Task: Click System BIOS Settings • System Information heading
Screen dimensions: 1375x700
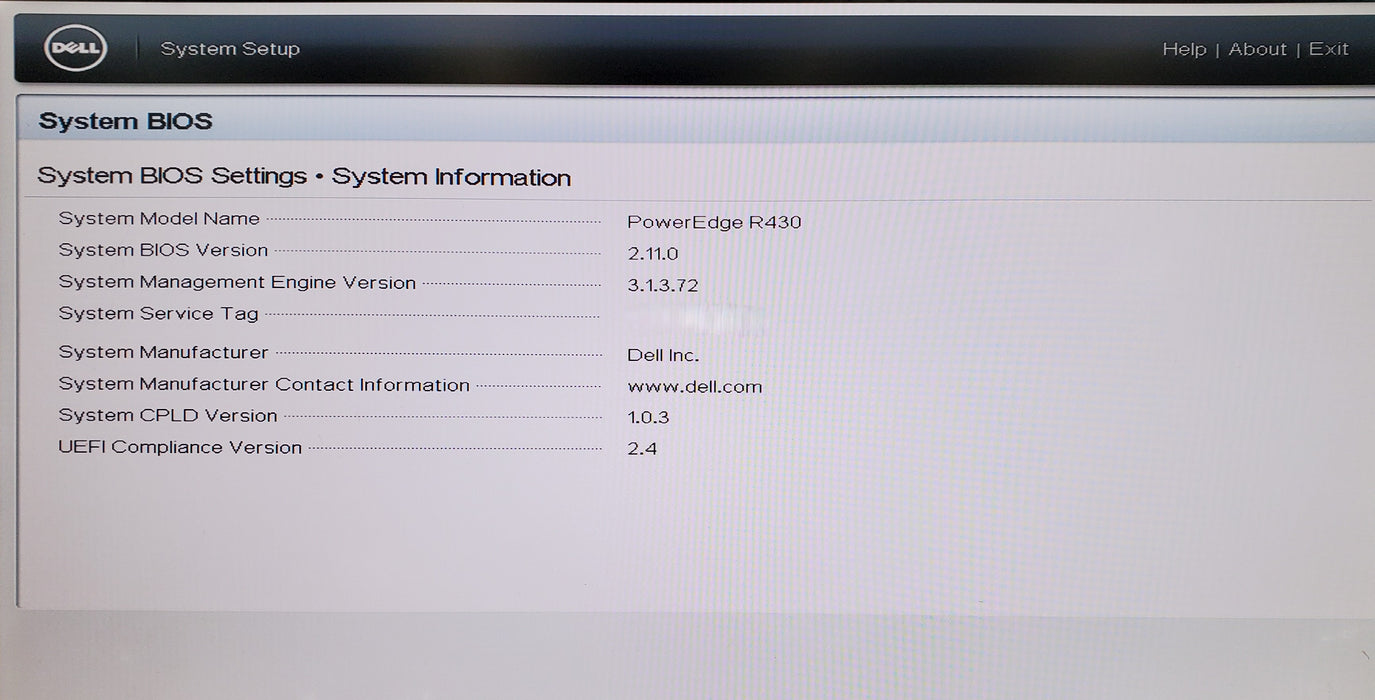Action: pos(304,177)
